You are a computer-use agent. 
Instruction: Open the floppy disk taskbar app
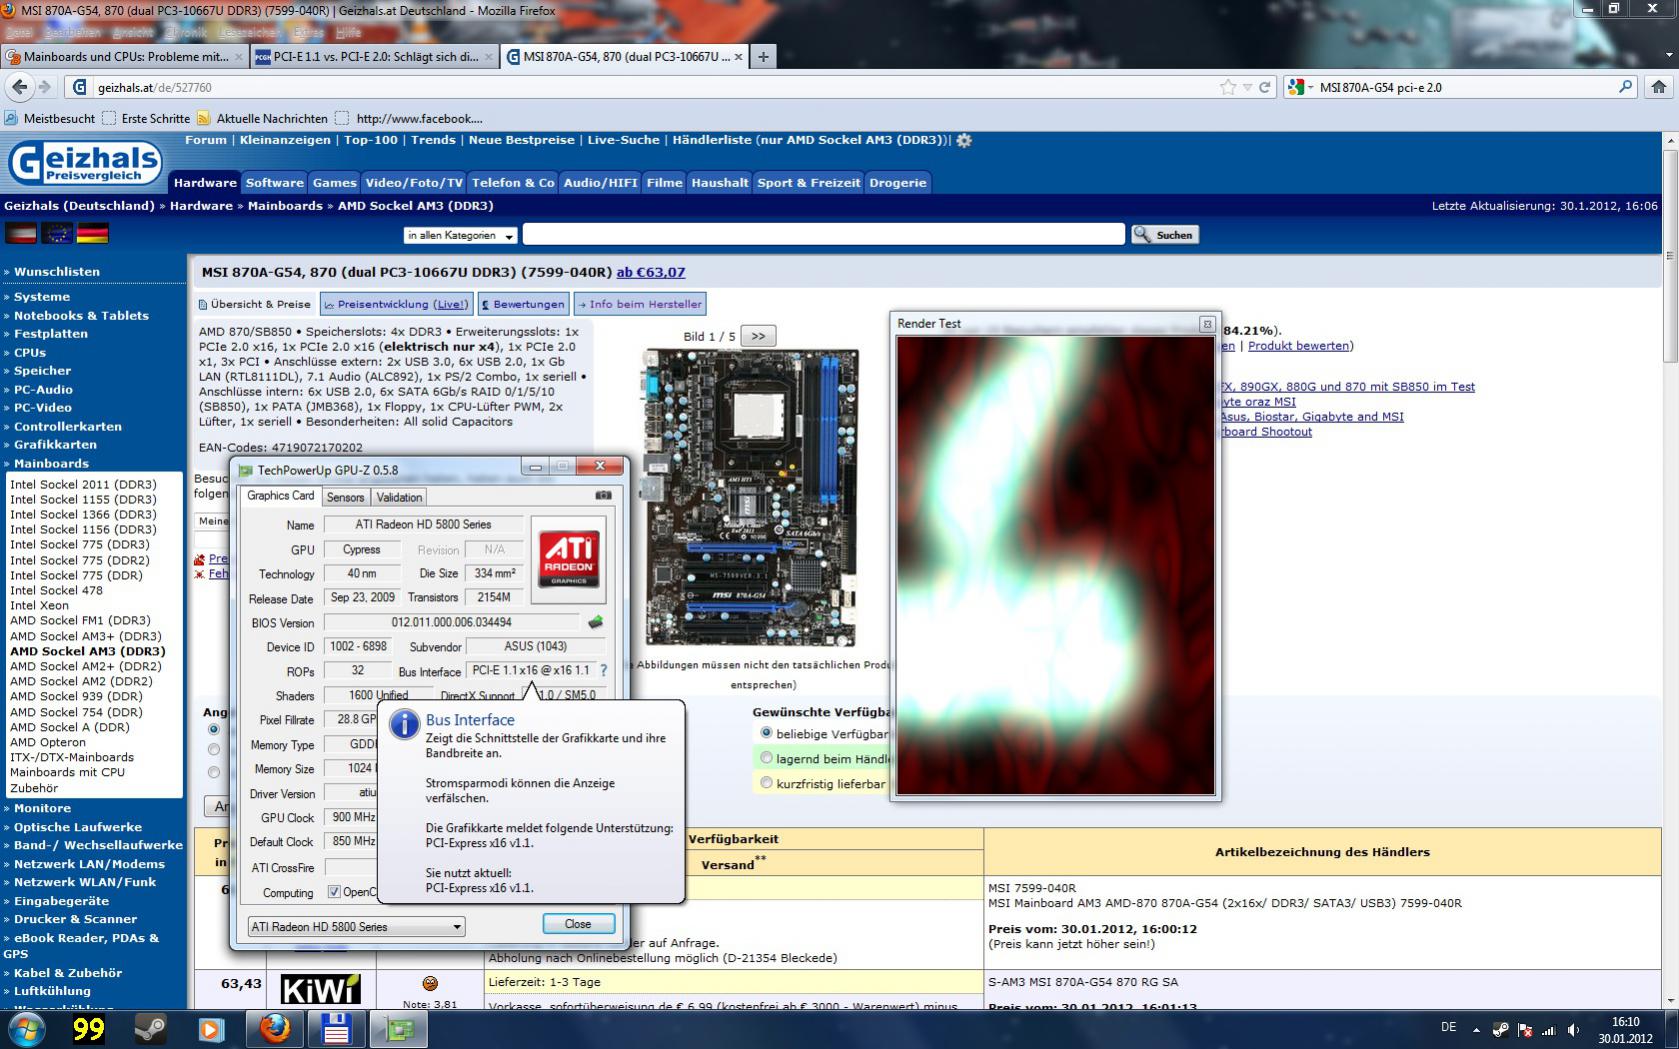coord(335,1029)
